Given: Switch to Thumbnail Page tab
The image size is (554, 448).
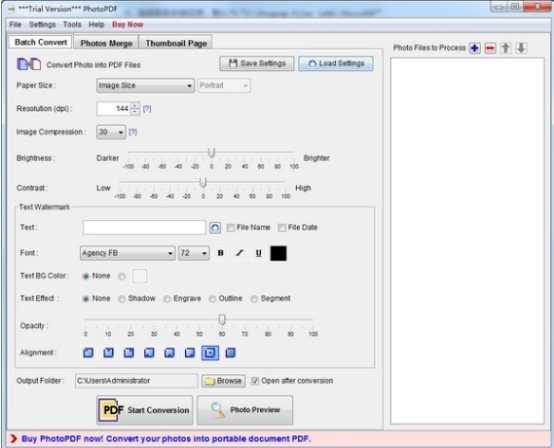Looking at the screenshot, I should [x=176, y=43].
